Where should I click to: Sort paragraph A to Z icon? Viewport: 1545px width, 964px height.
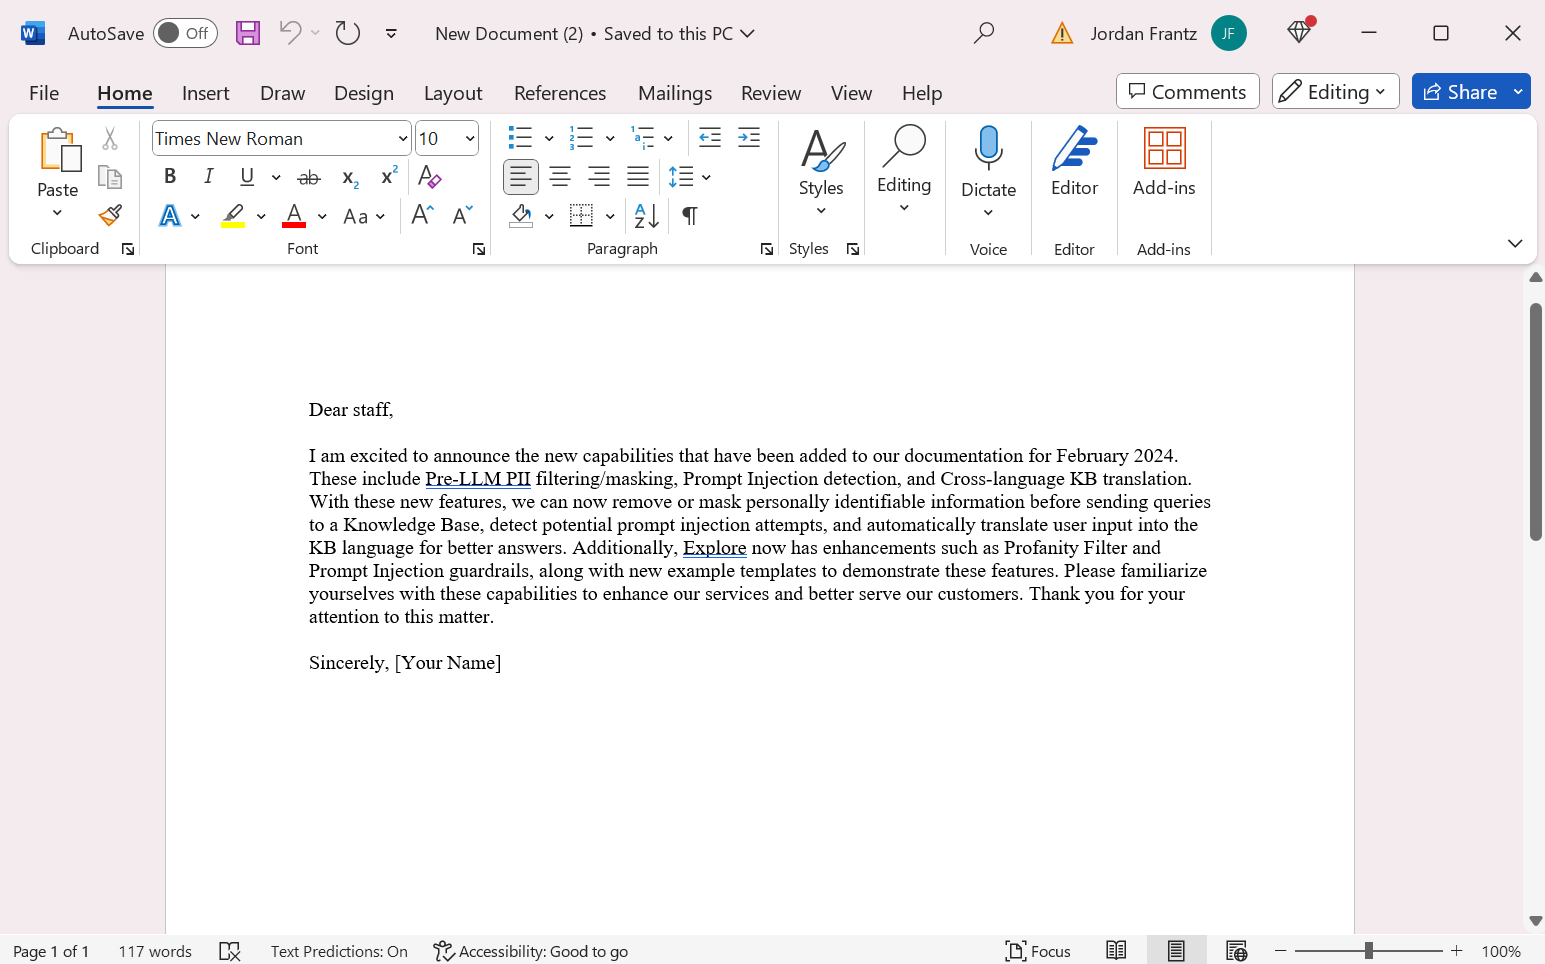[x=647, y=216]
